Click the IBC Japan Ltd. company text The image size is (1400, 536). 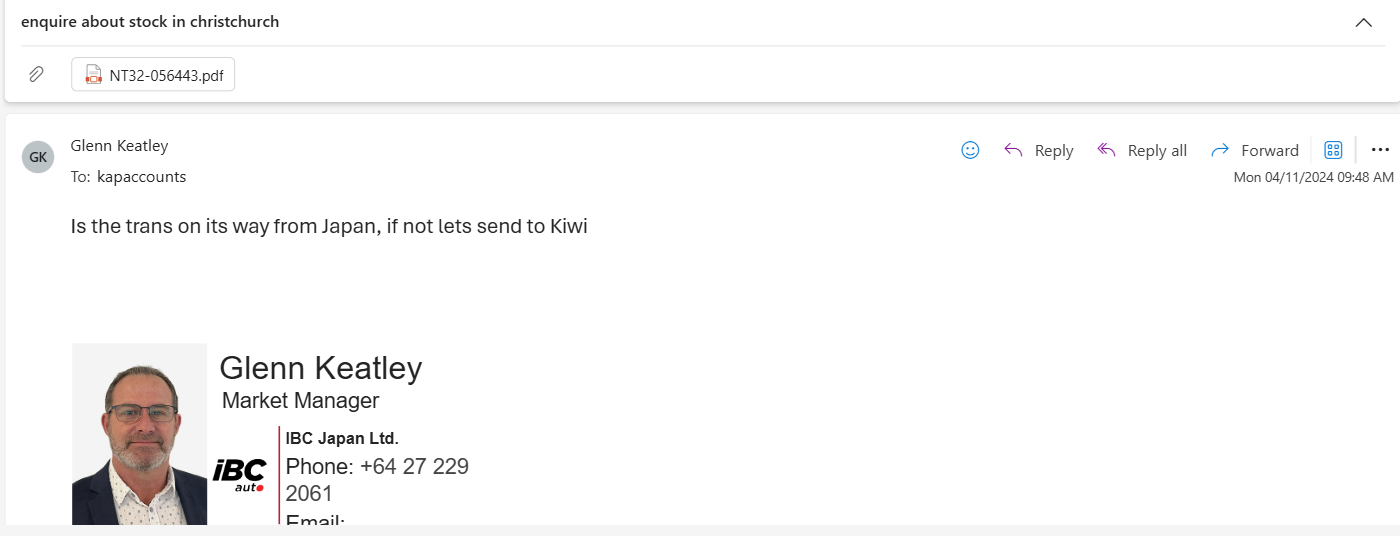tap(342, 438)
